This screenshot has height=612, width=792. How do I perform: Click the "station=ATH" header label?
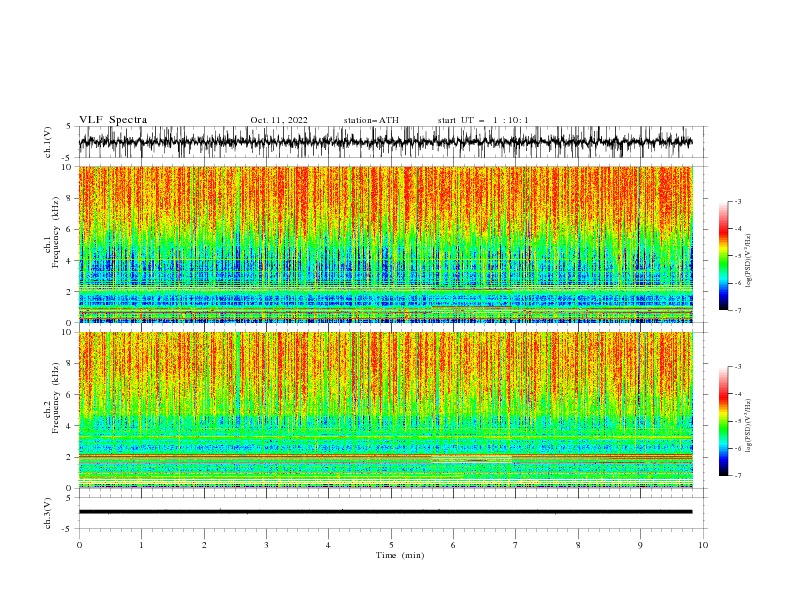coord(371,120)
